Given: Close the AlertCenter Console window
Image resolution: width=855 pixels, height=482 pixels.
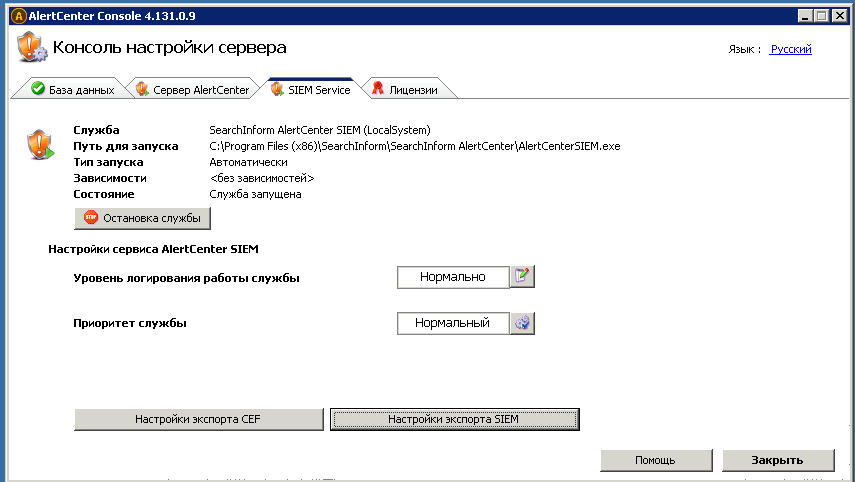Looking at the screenshot, I should point(840,16).
